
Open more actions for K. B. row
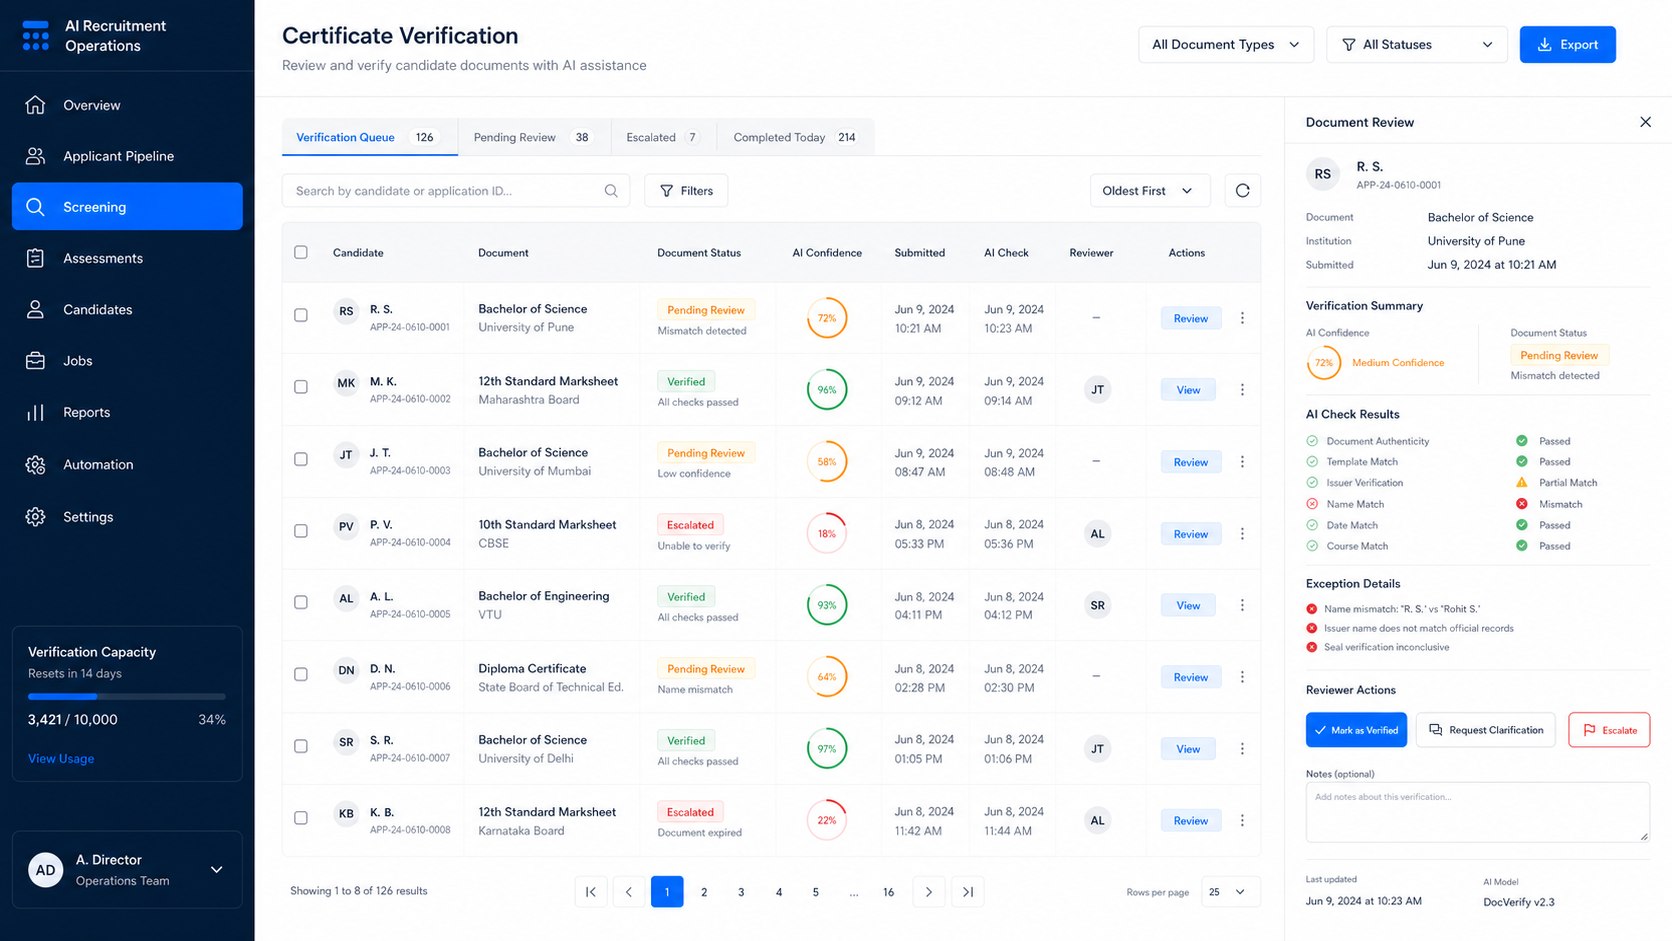[1242, 821]
